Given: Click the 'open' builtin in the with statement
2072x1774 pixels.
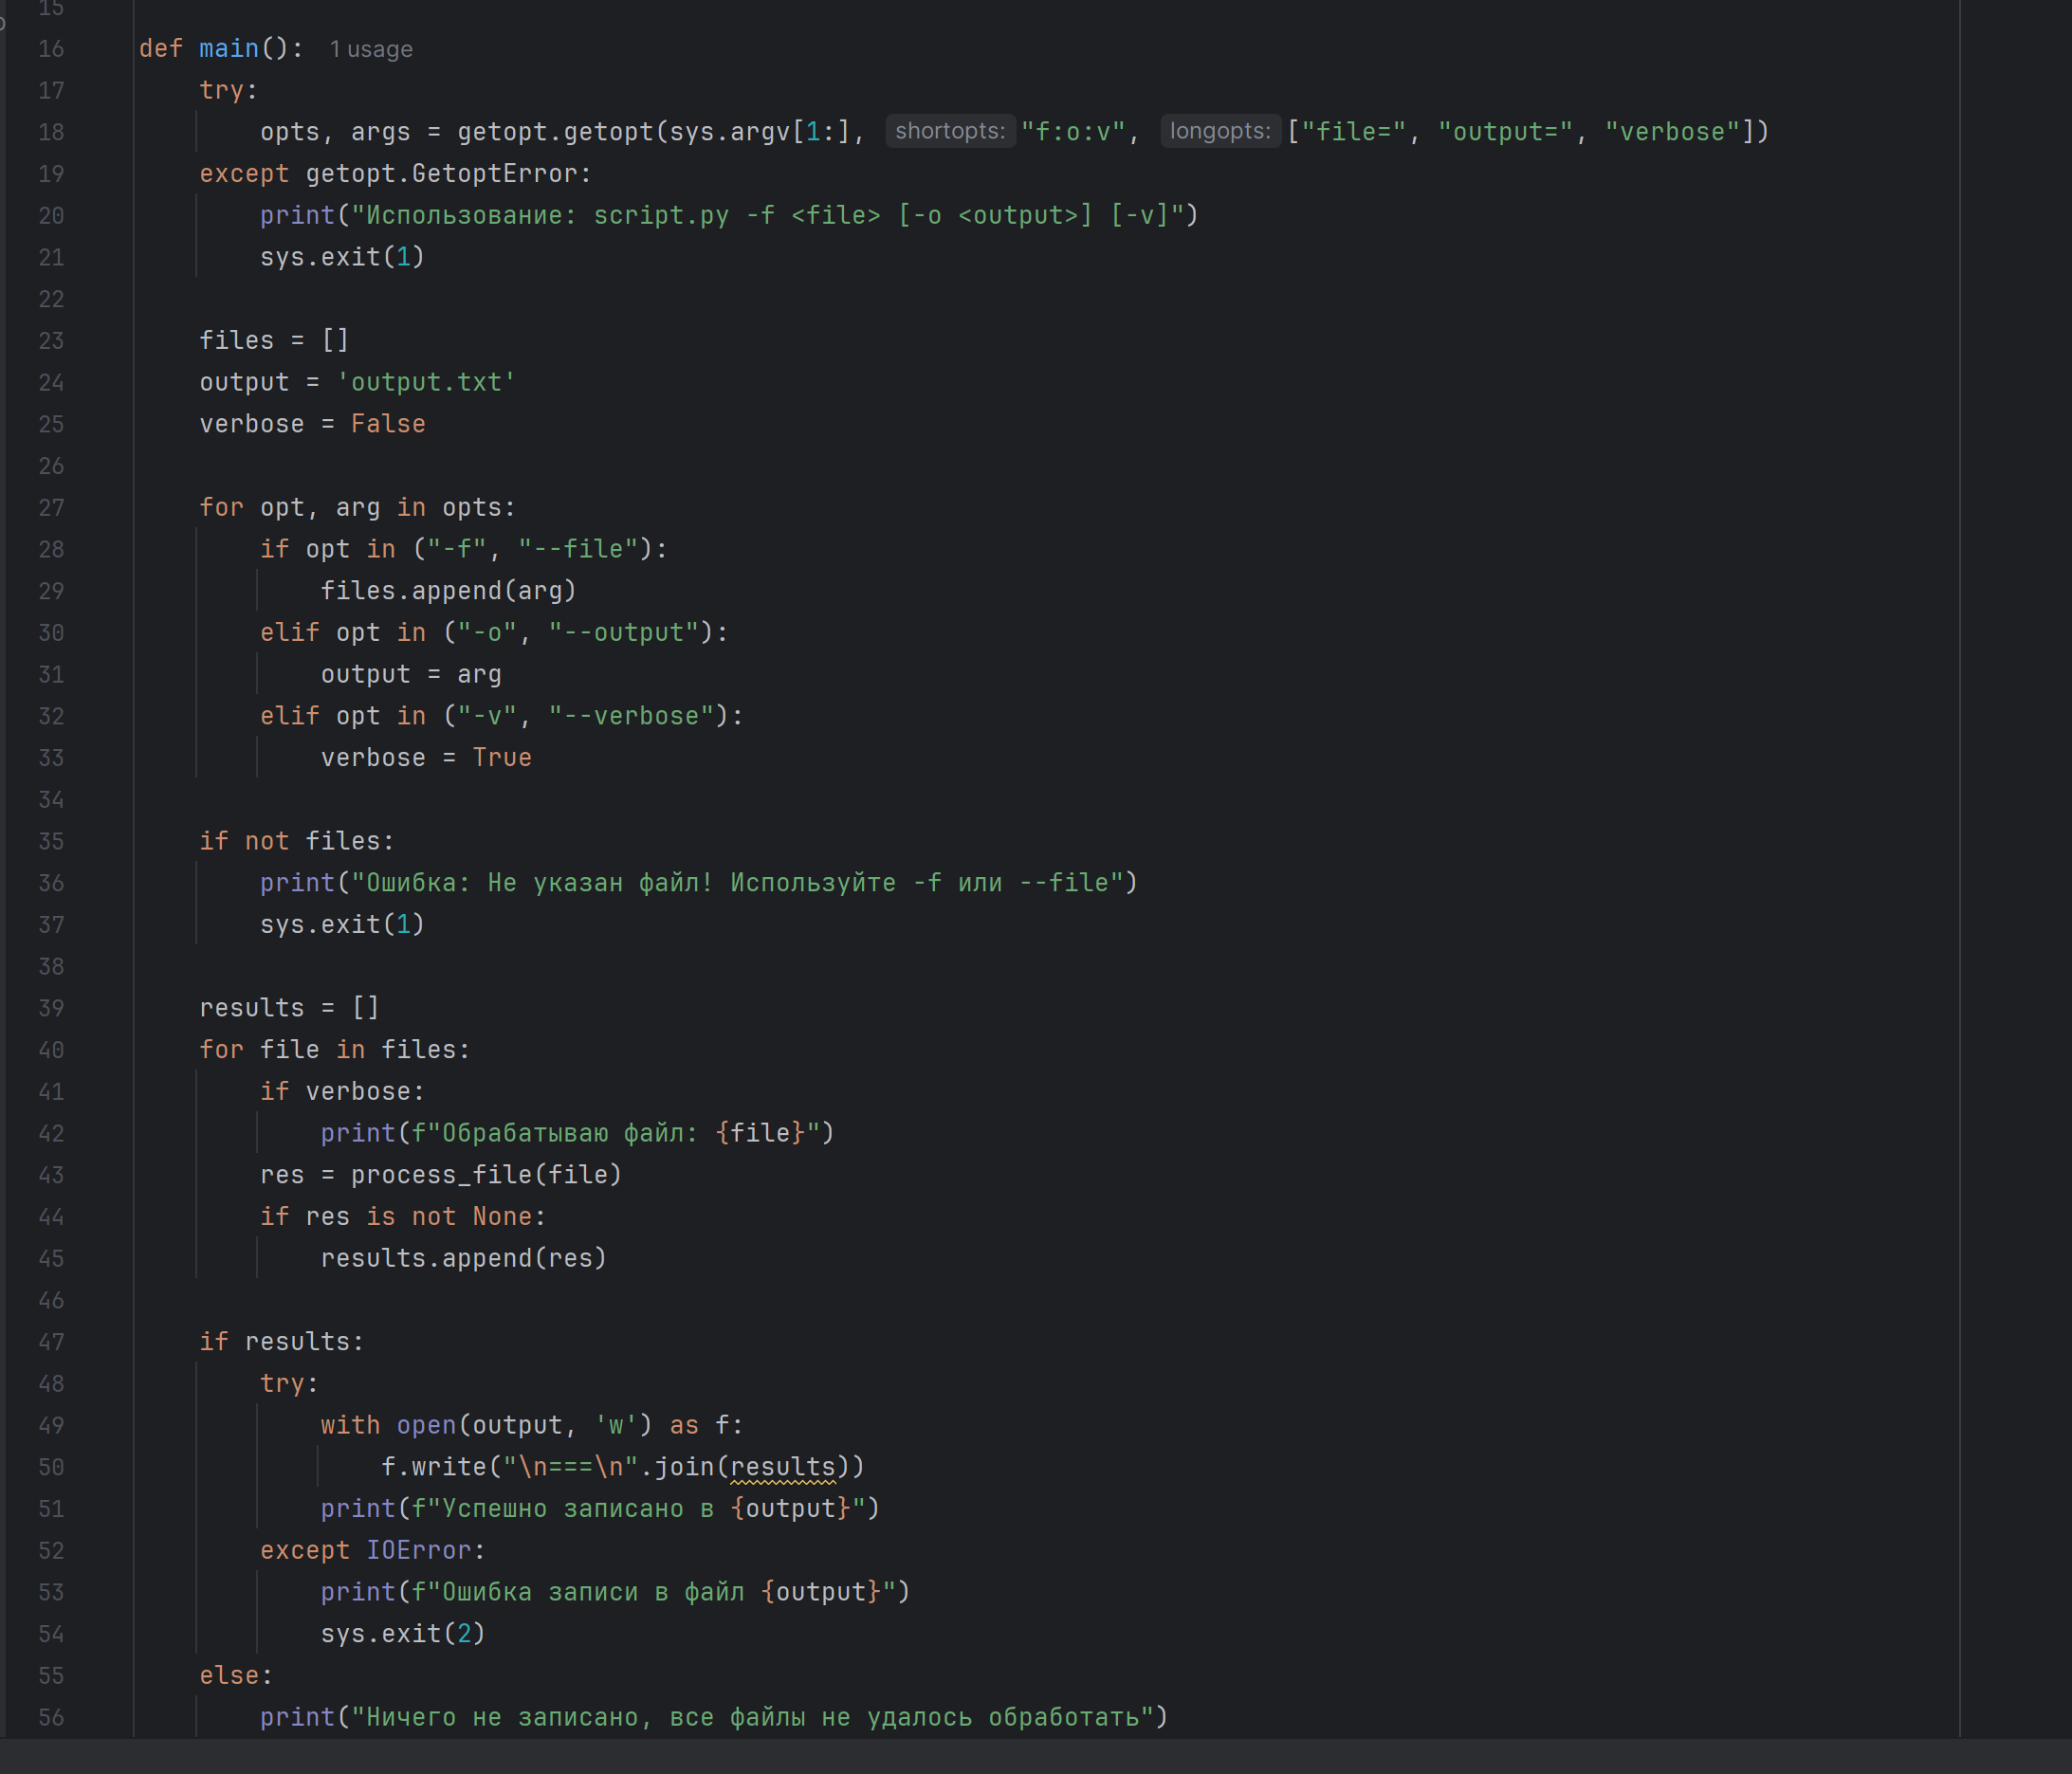Looking at the screenshot, I should pos(426,1425).
